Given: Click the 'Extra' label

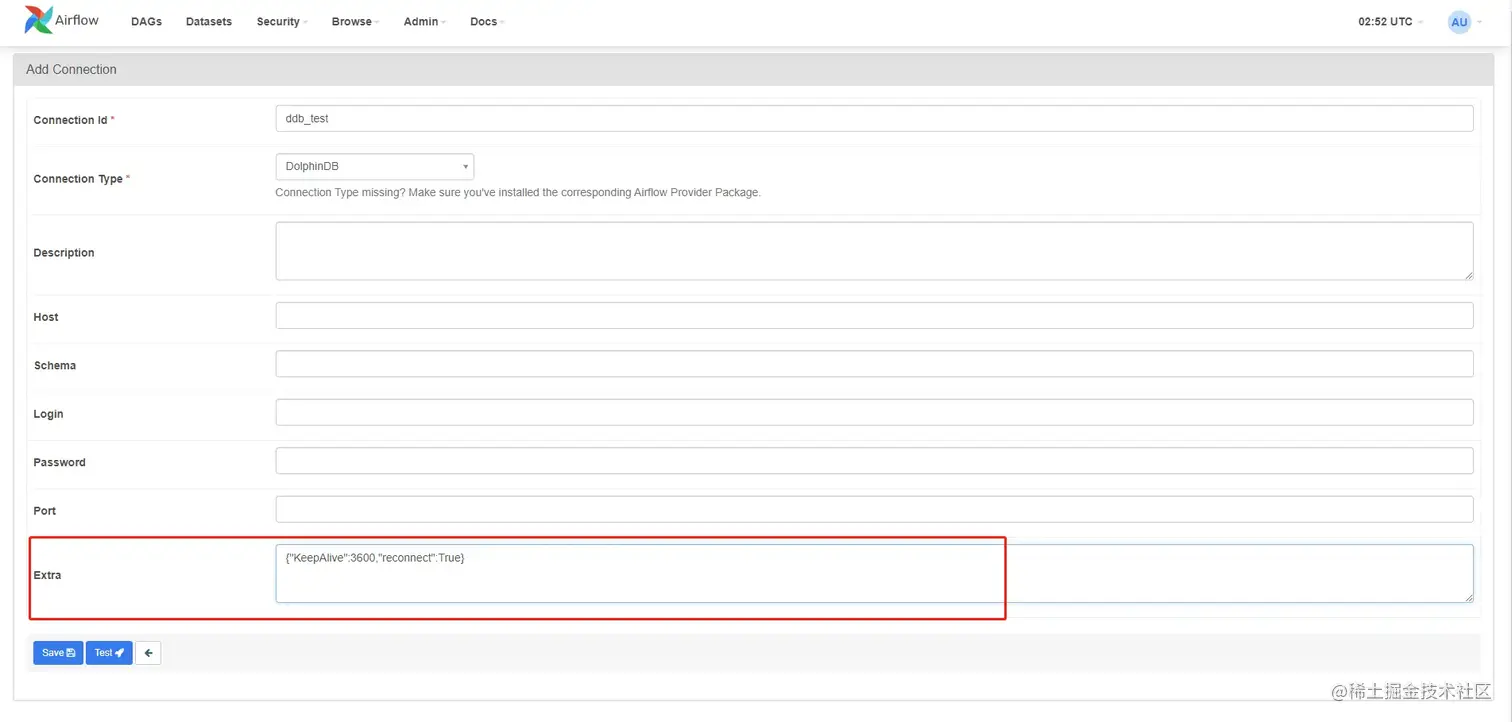Looking at the screenshot, I should tap(47, 575).
